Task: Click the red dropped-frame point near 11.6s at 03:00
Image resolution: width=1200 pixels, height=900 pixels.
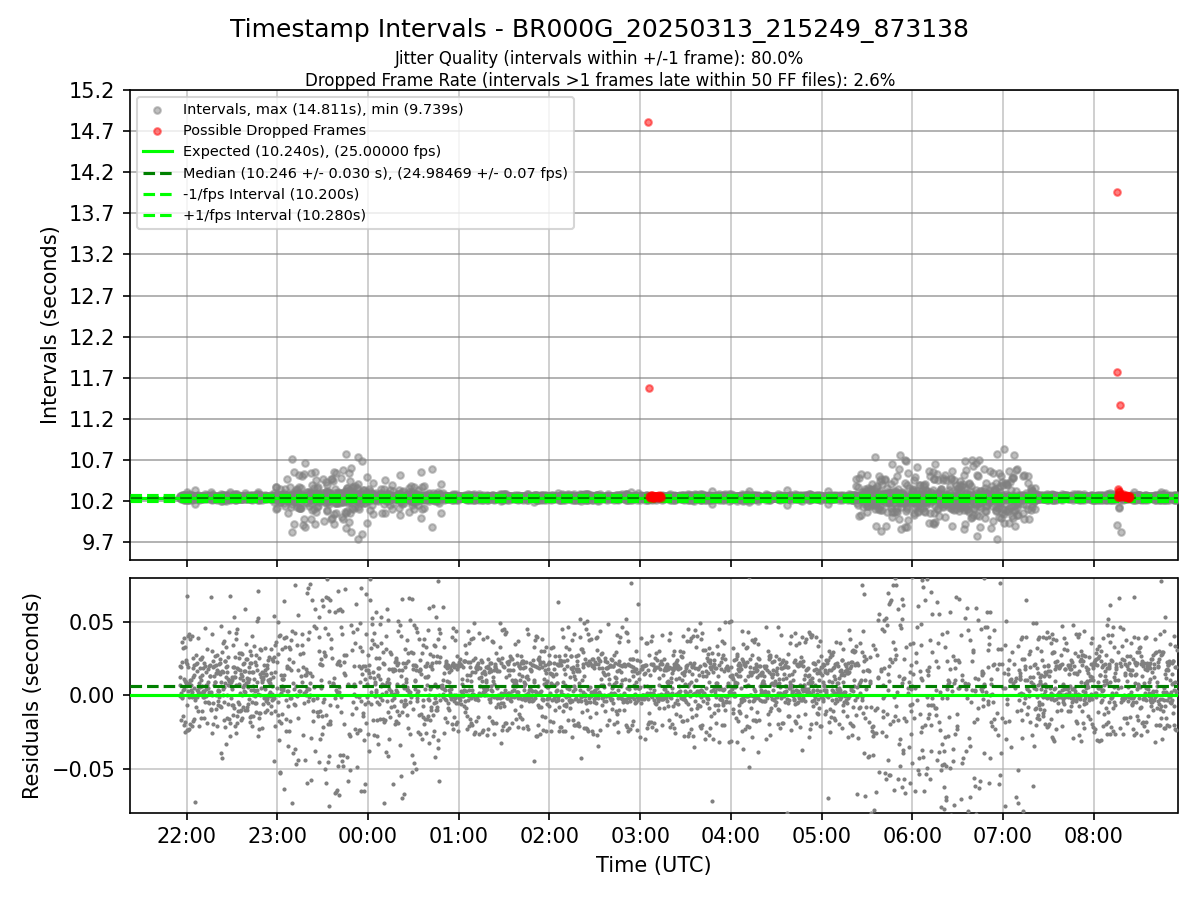Action: [649, 388]
